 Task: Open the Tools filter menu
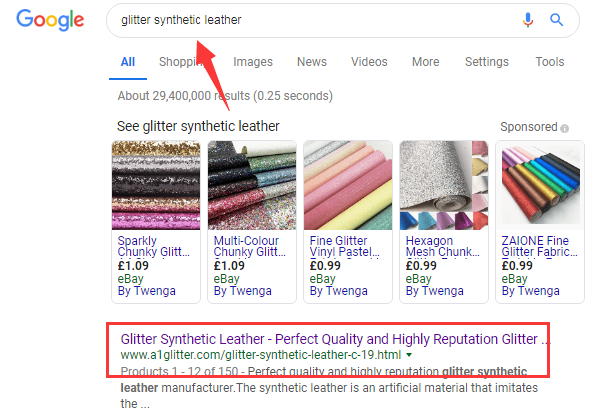point(549,62)
